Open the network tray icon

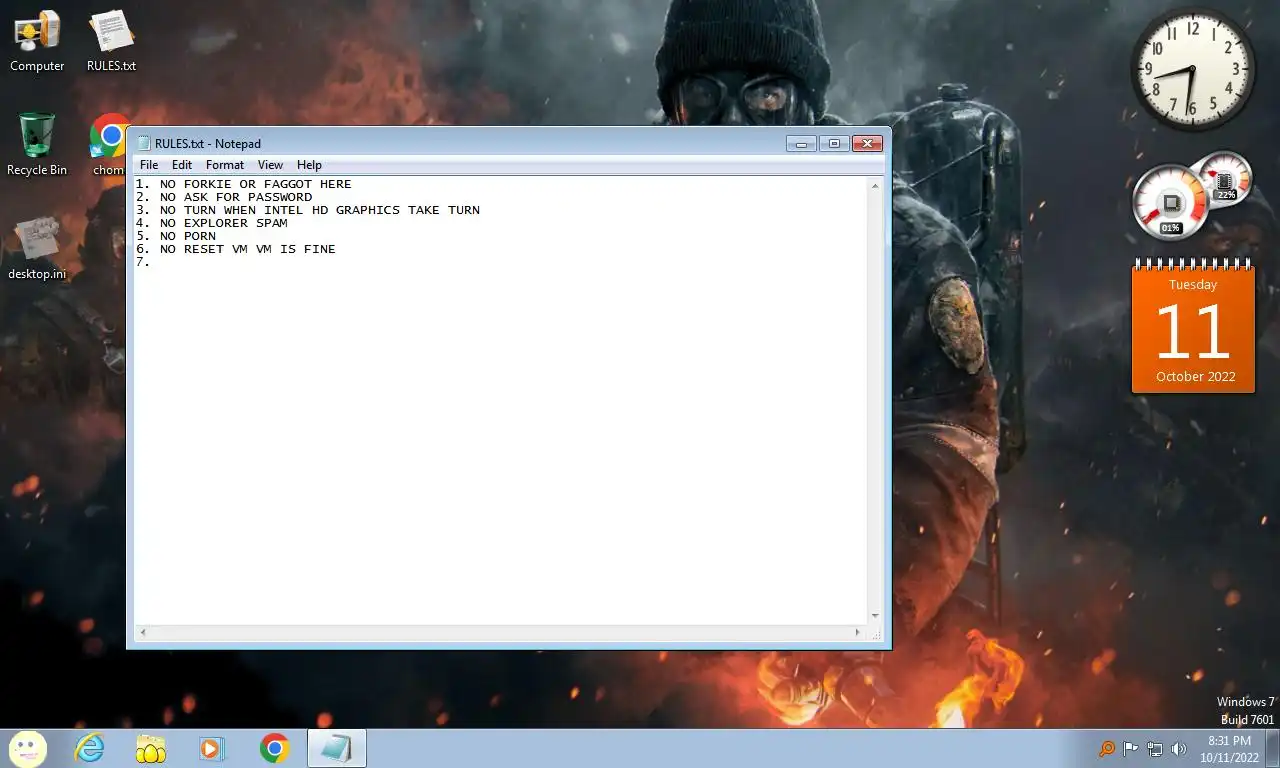coord(1155,748)
